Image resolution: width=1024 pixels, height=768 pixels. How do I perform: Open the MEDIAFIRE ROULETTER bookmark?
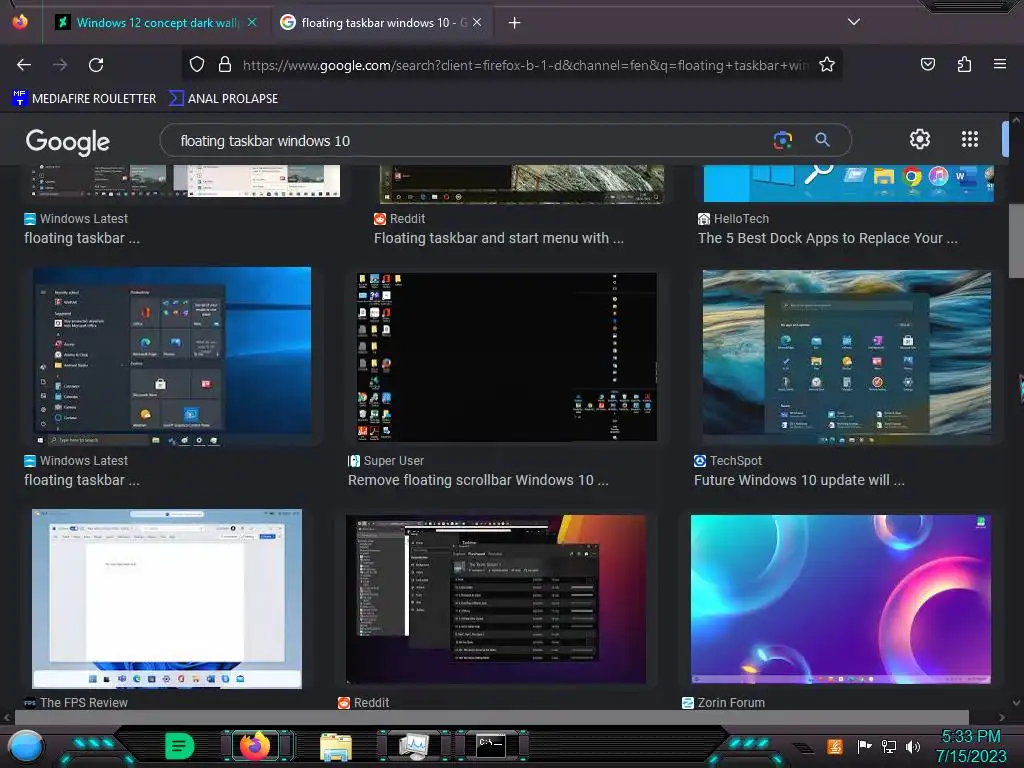[84, 99]
